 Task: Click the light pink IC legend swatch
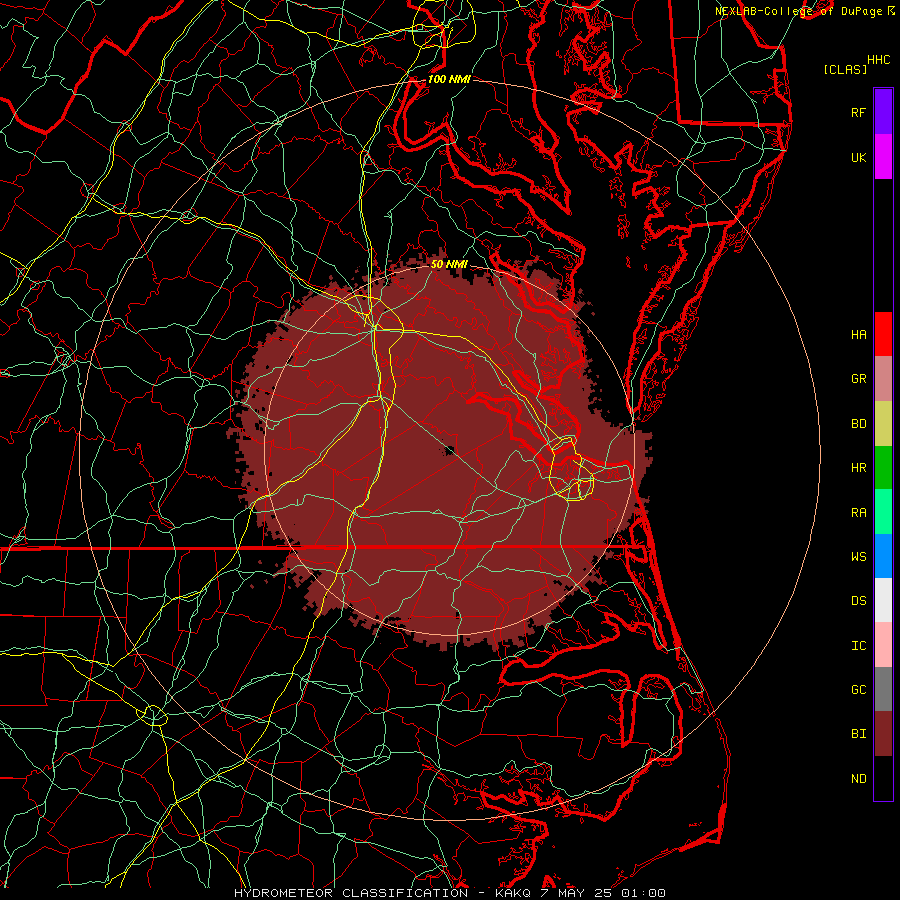[x=883, y=645]
